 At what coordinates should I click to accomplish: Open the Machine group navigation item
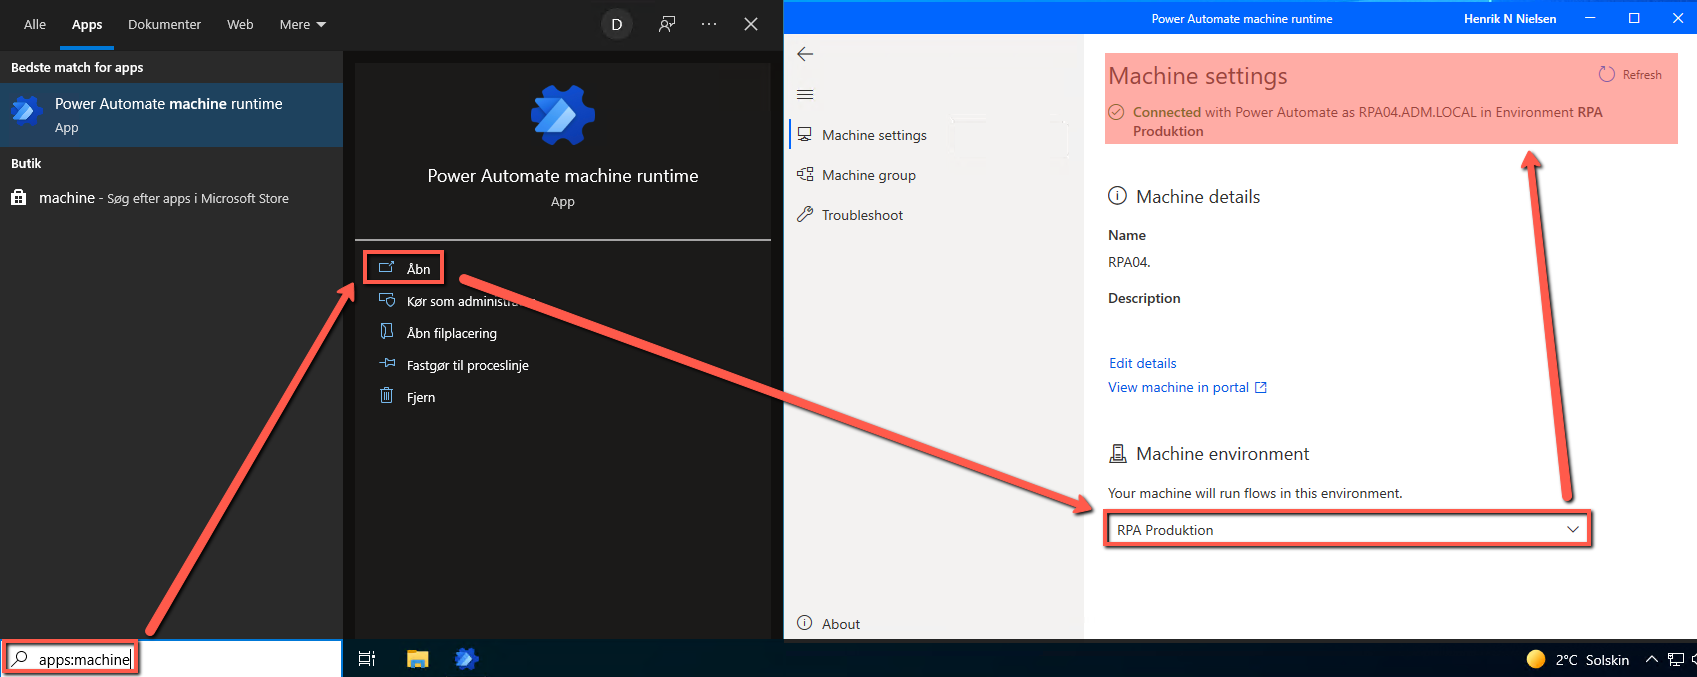(868, 175)
